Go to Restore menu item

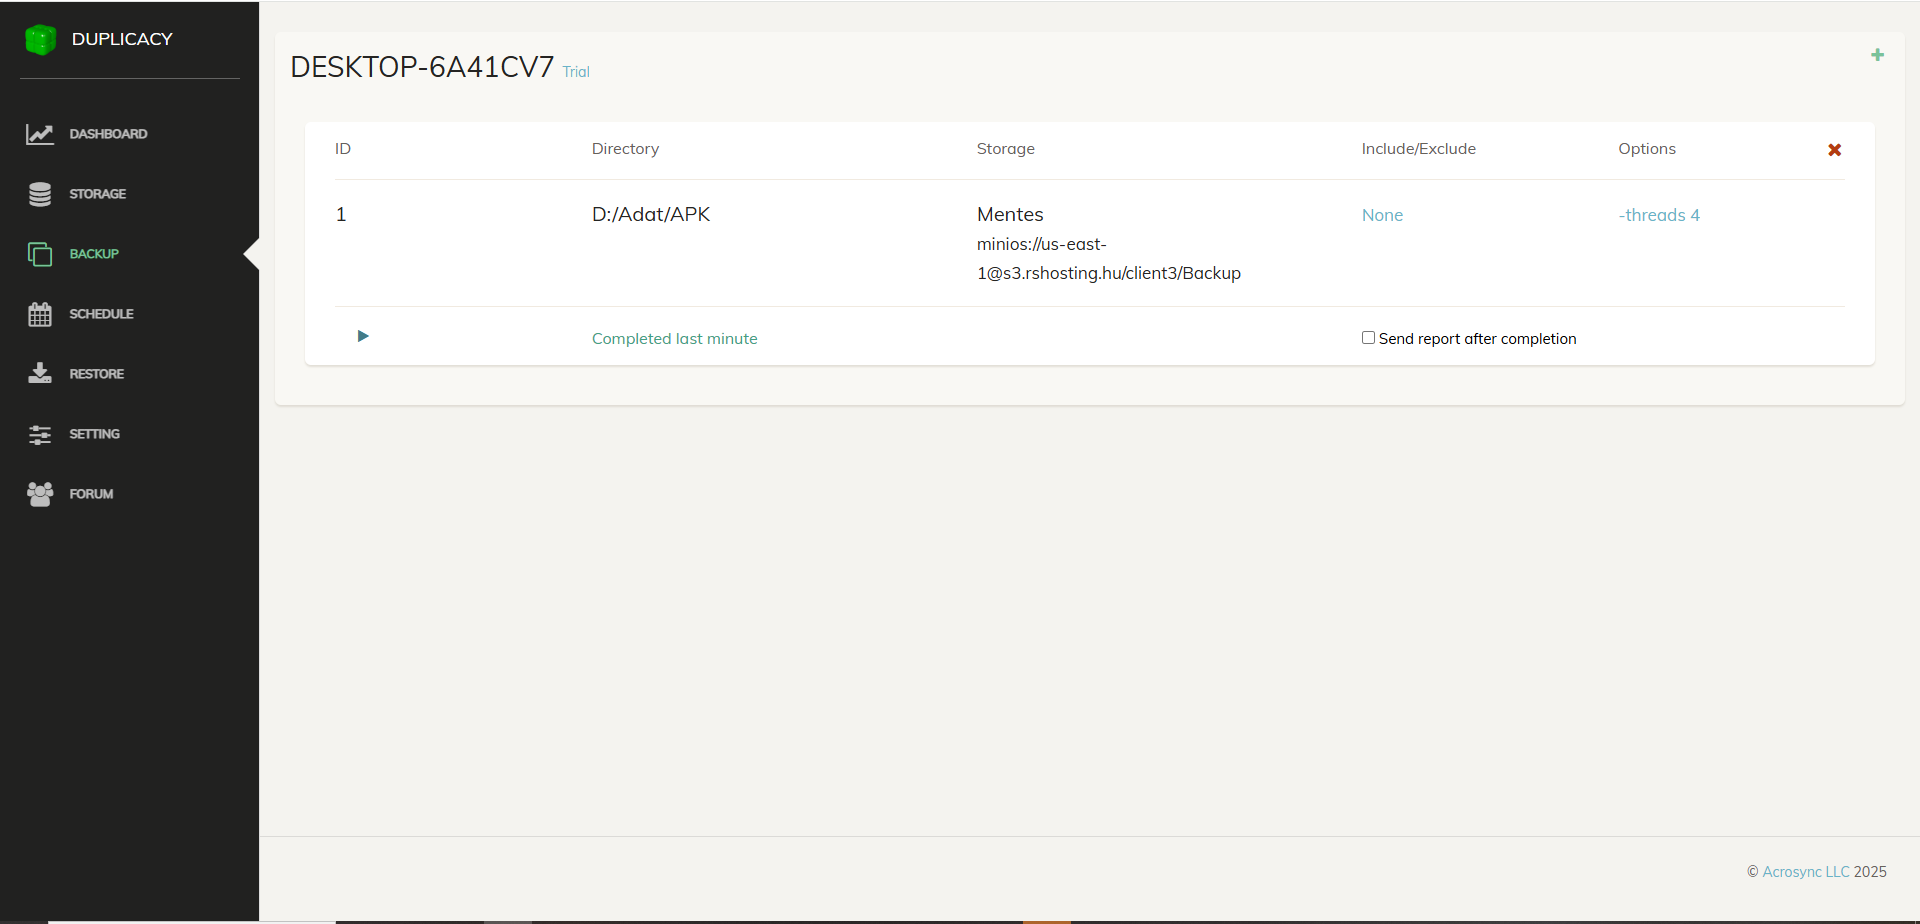point(97,374)
